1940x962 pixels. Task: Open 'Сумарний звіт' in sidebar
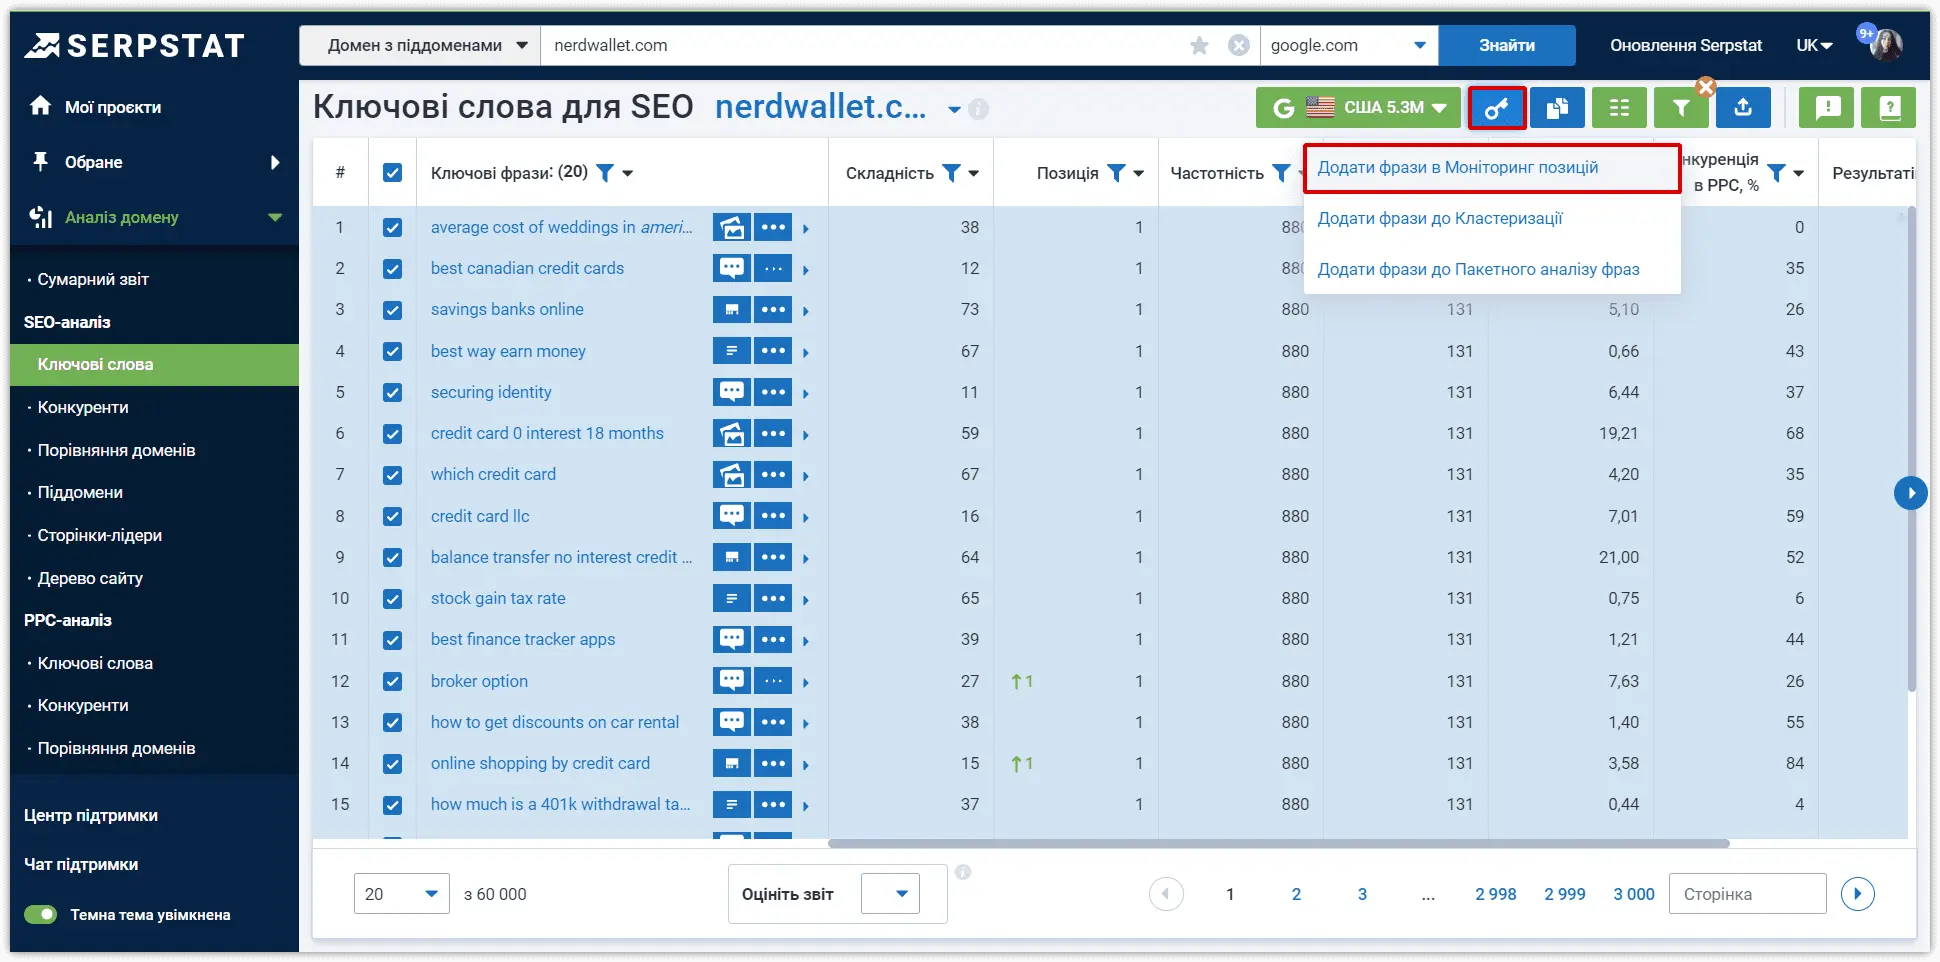[93, 279]
